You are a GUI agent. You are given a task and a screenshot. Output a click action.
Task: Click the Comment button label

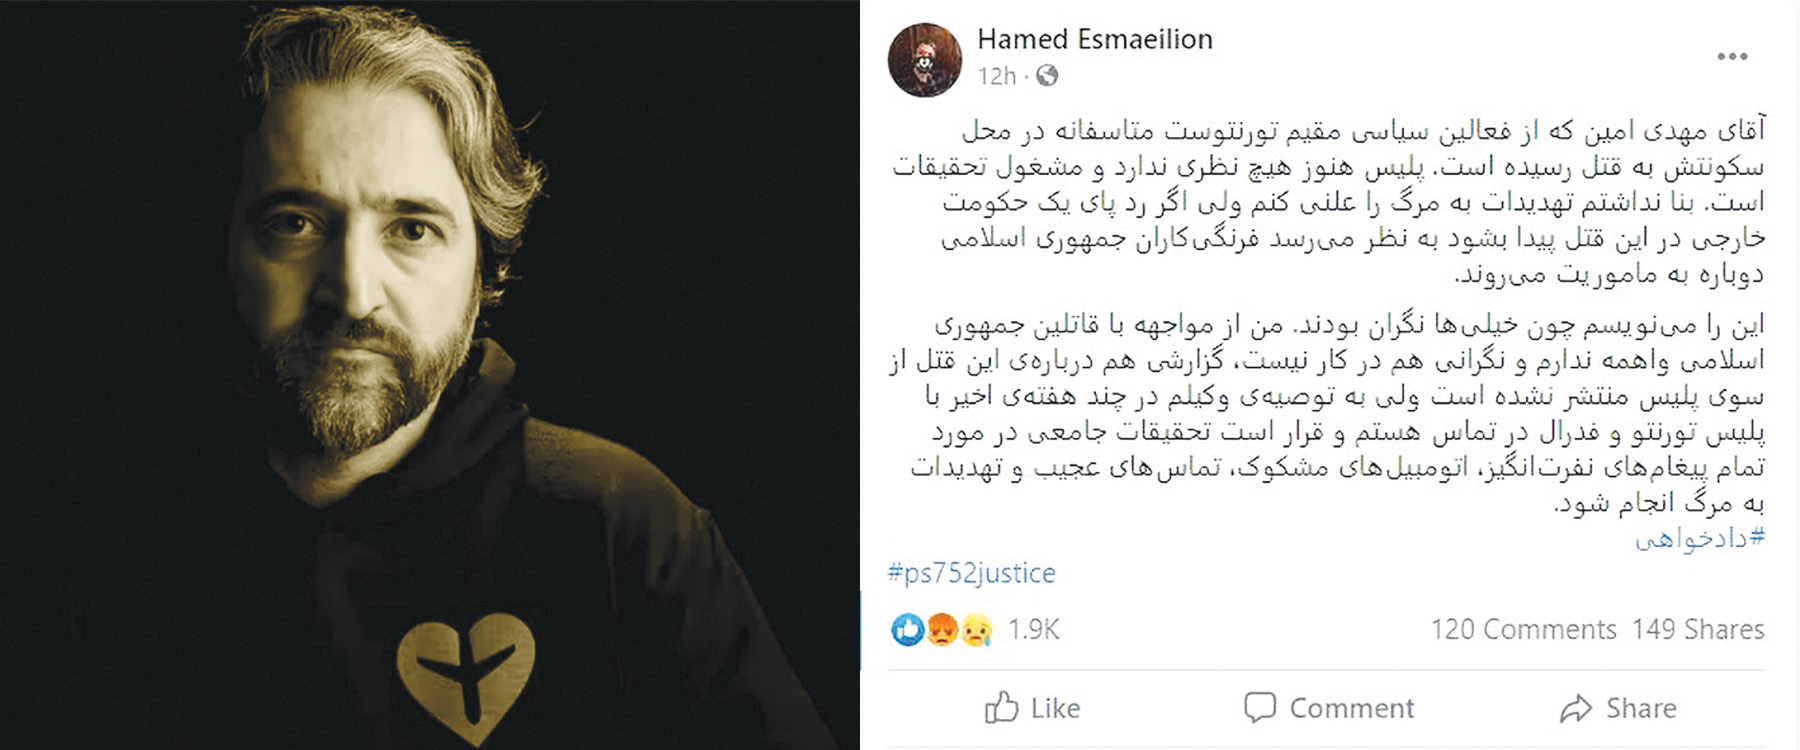1351,708
